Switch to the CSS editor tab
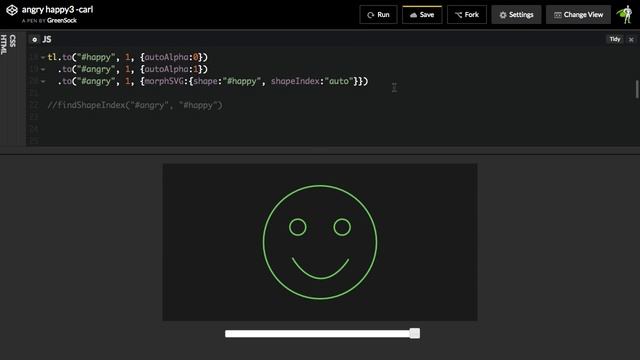Image resolution: width=640 pixels, height=360 pixels. coord(13,41)
